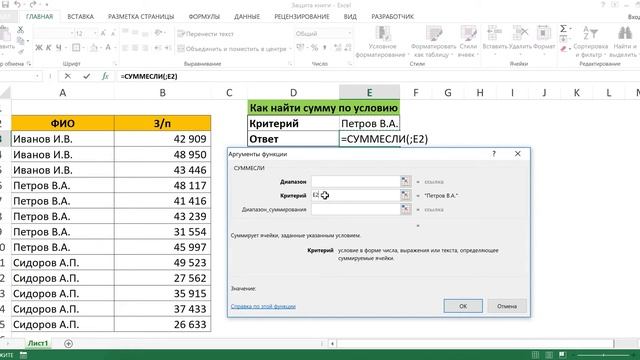This screenshot has height=360, width=640.
Task: Click the formula bar text =СУММЕСЛИ(;E2)
Action: click(x=149, y=76)
